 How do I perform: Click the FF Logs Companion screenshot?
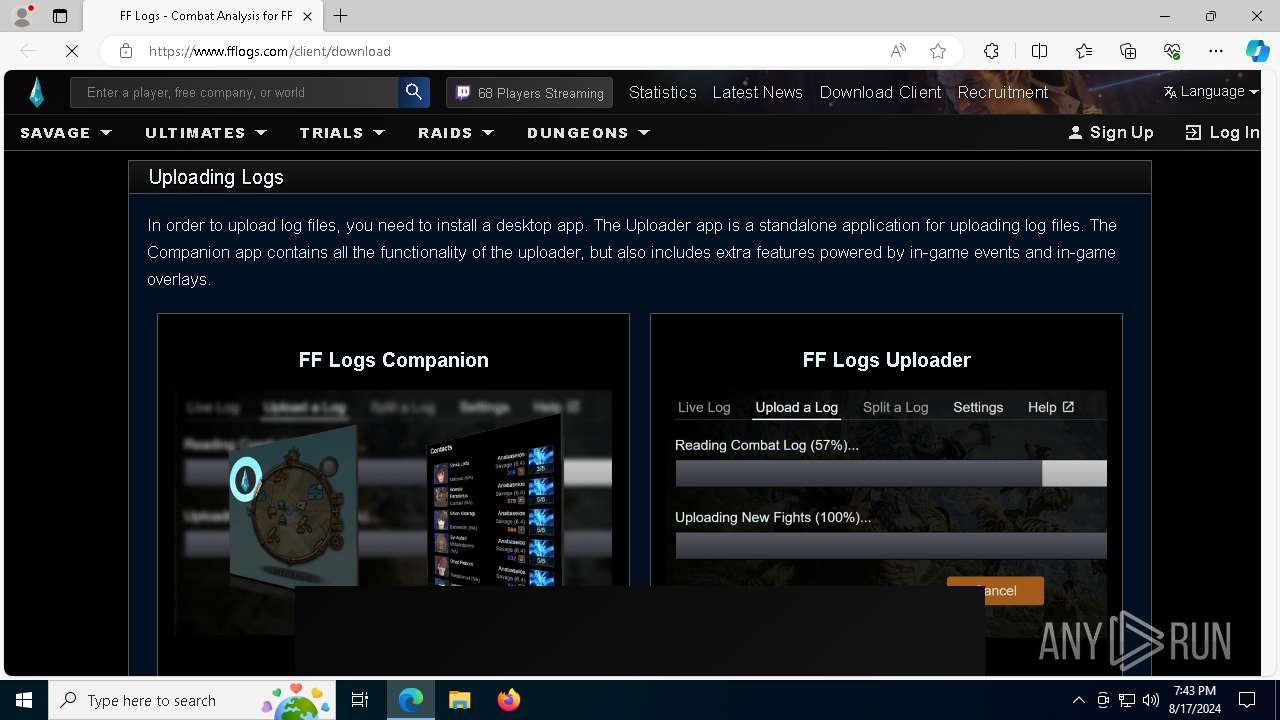393,513
